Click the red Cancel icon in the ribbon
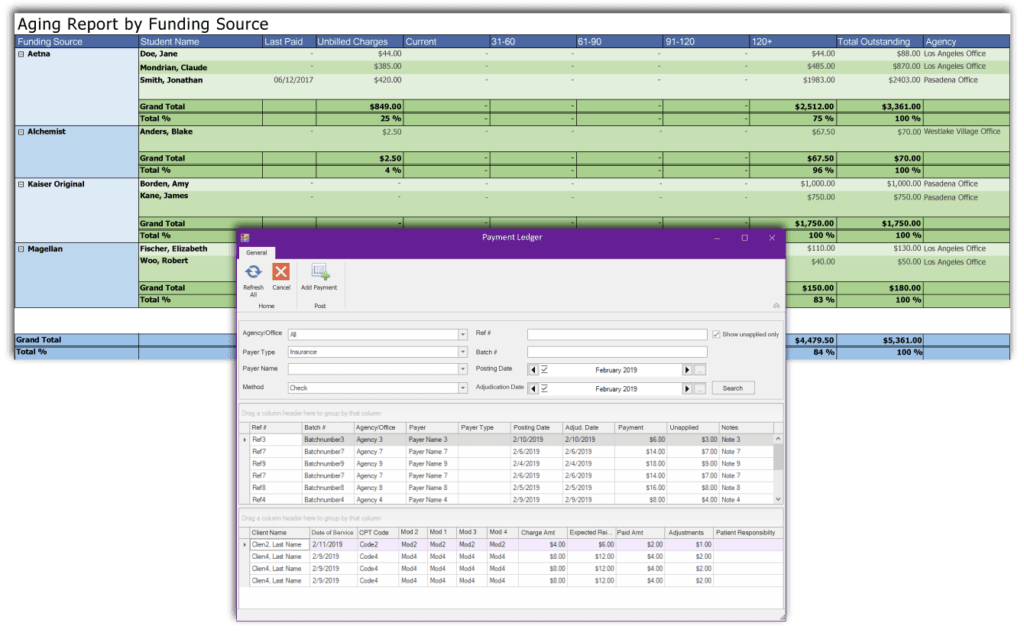This screenshot has width=1024, height=633. click(x=282, y=271)
